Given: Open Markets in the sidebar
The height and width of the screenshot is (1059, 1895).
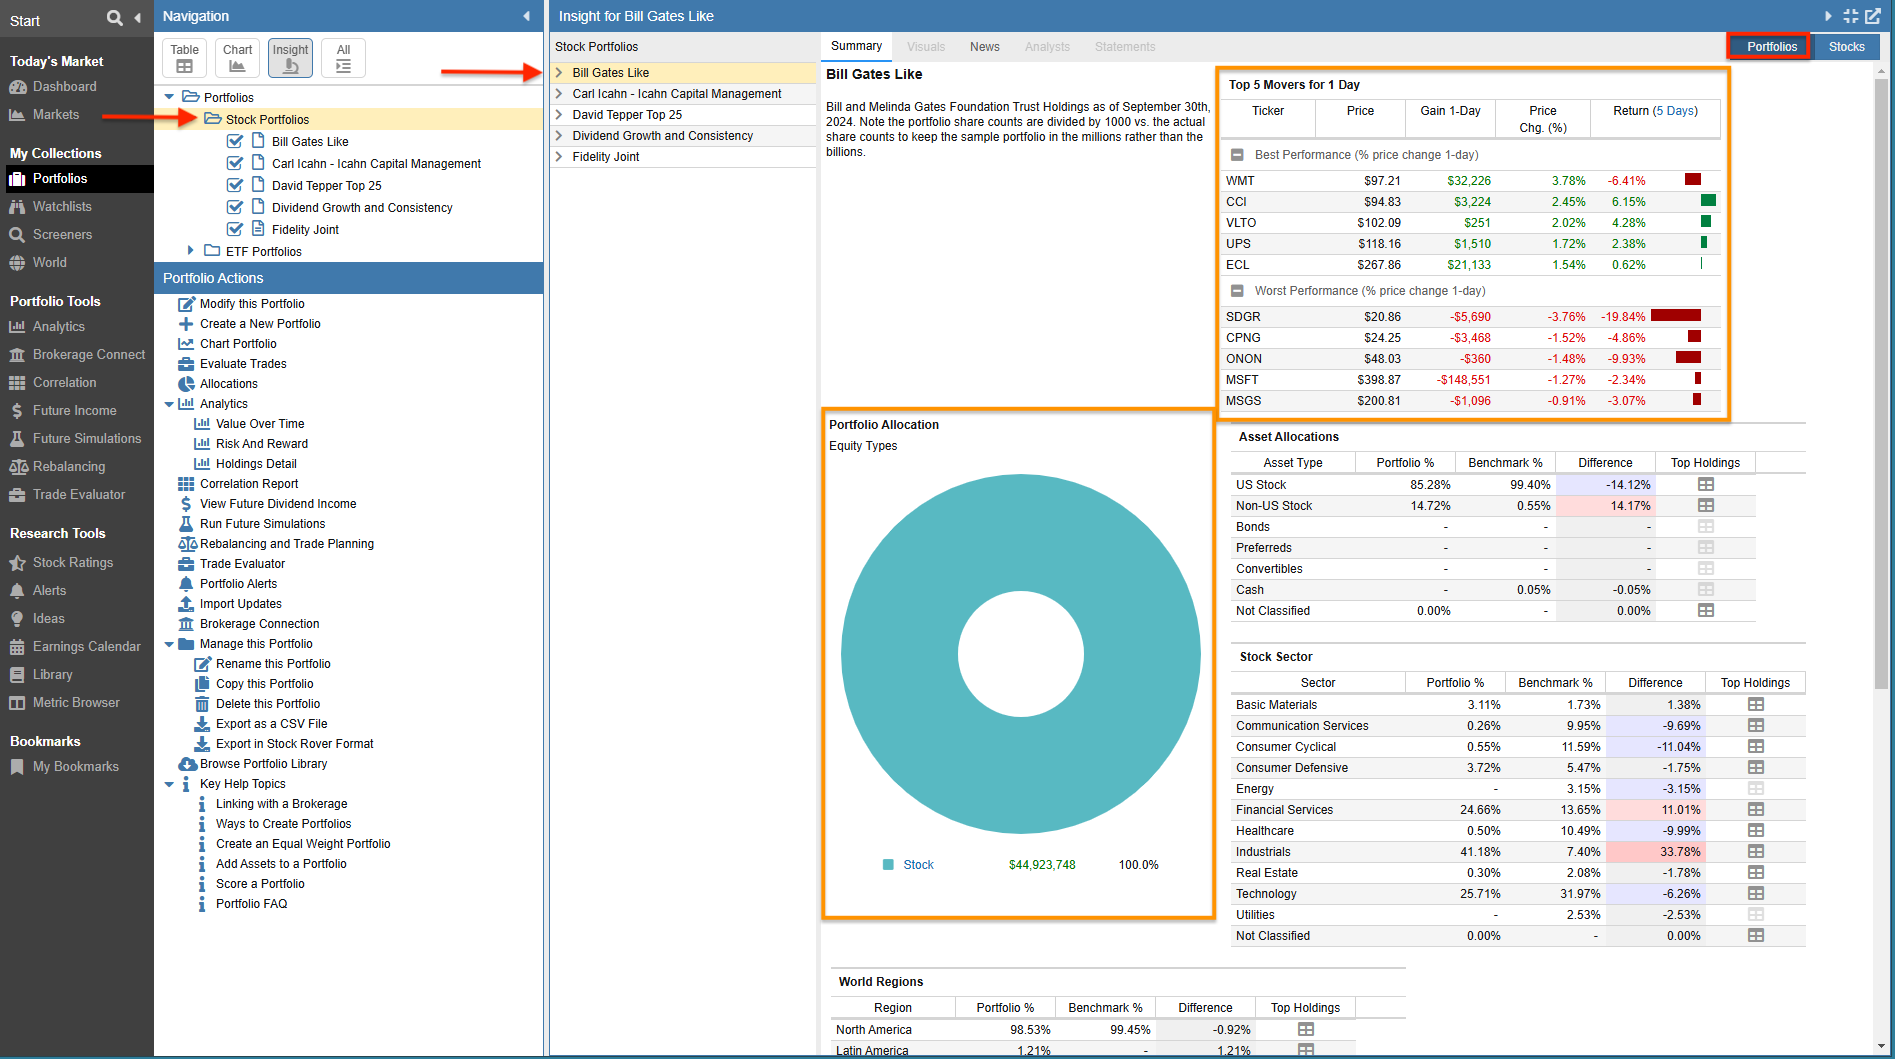Looking at the screenshot, I should click(x=55, y=115).
